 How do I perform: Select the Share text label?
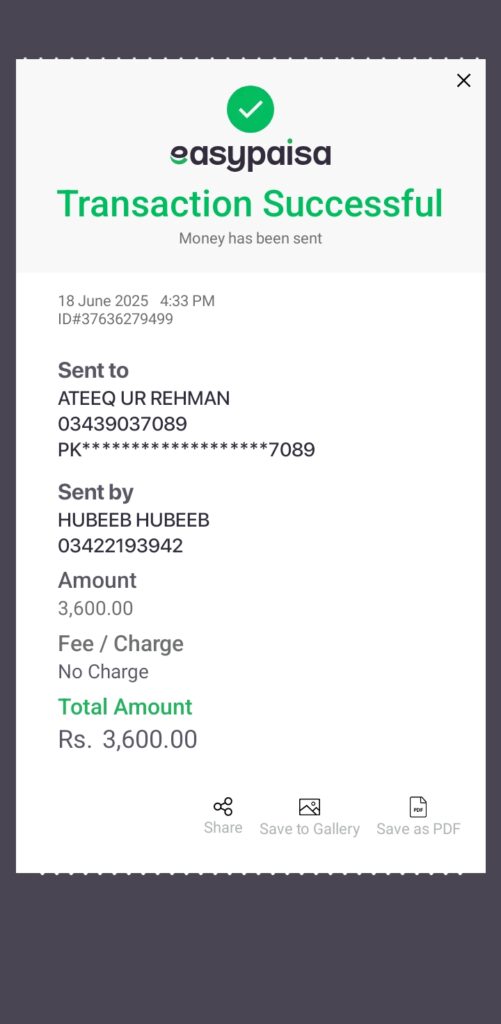click(x=223, y=827)
